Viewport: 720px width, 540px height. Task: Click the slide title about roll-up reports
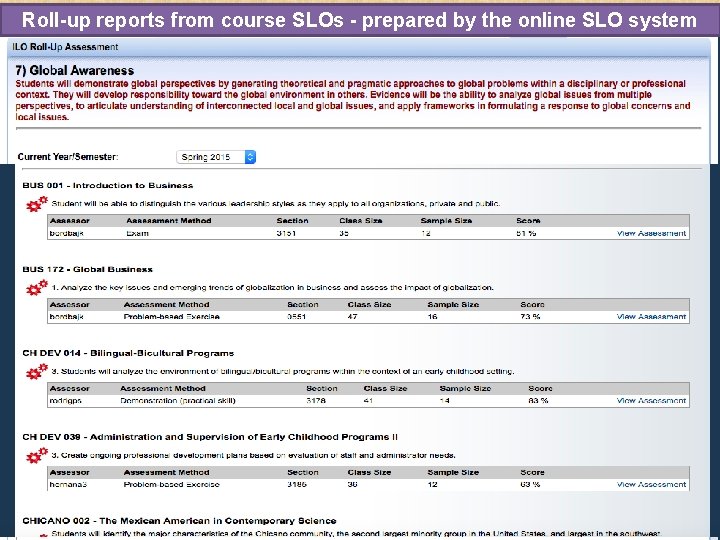(360, 20)
